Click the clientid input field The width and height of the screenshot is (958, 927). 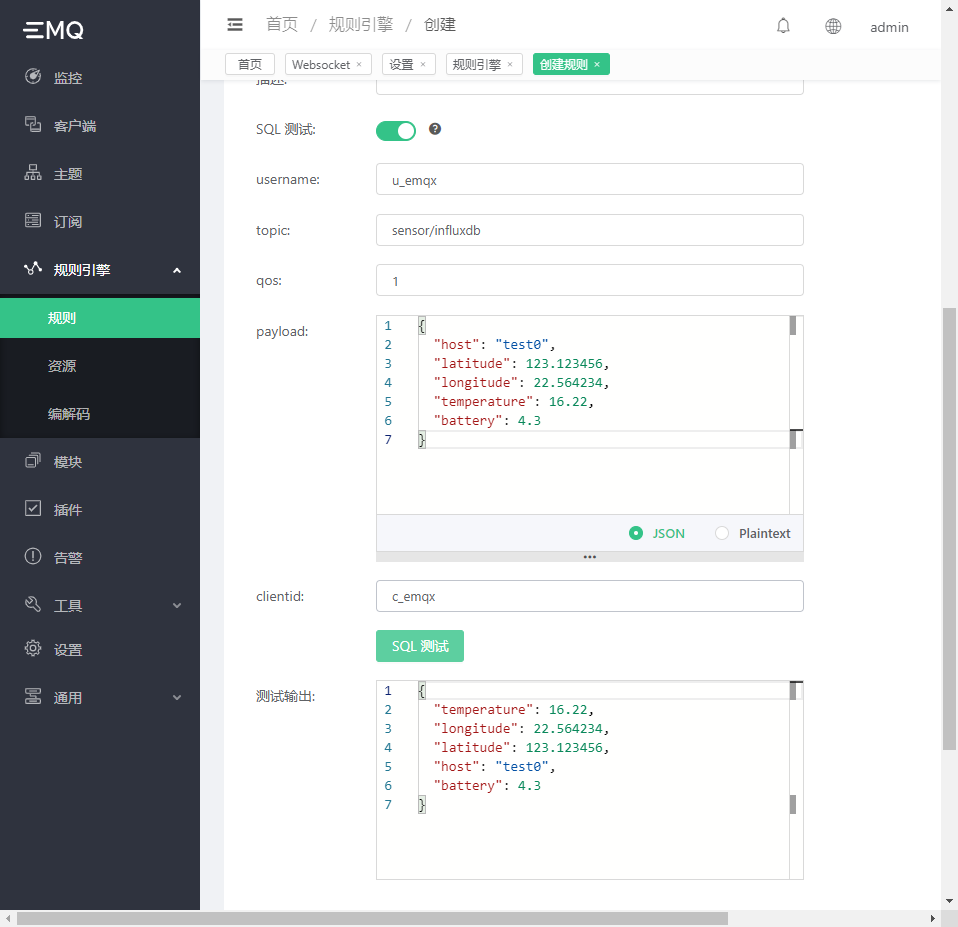click(589, 596)
